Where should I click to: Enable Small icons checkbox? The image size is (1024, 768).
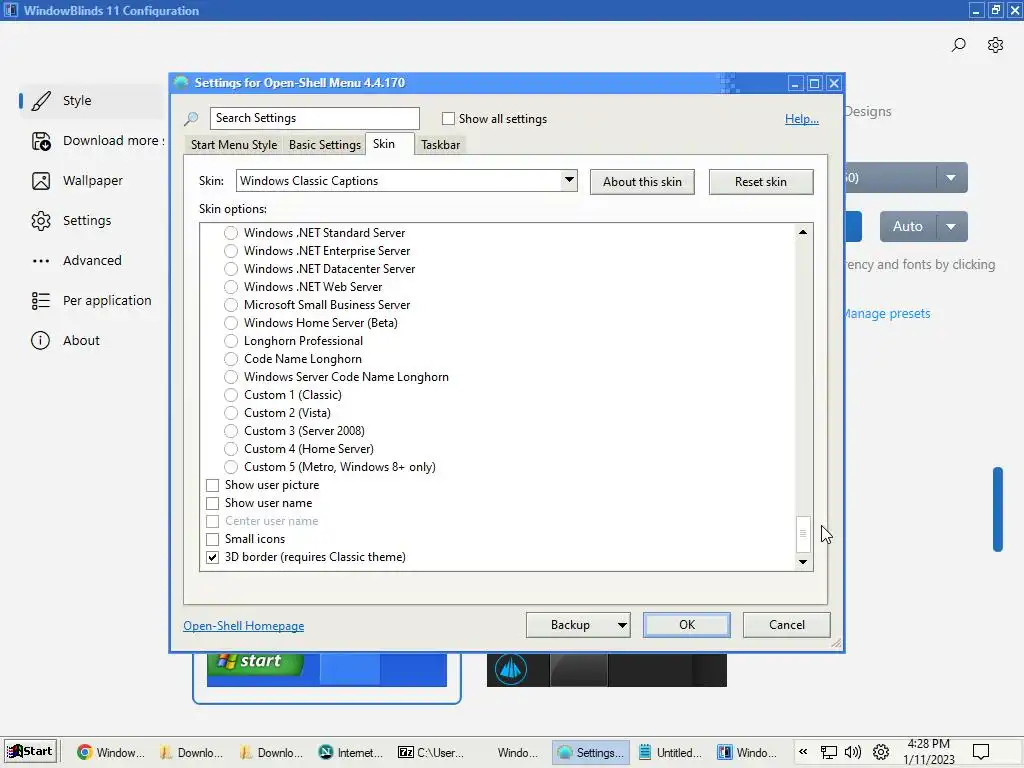pyautogui.click(x=212, y=539)
